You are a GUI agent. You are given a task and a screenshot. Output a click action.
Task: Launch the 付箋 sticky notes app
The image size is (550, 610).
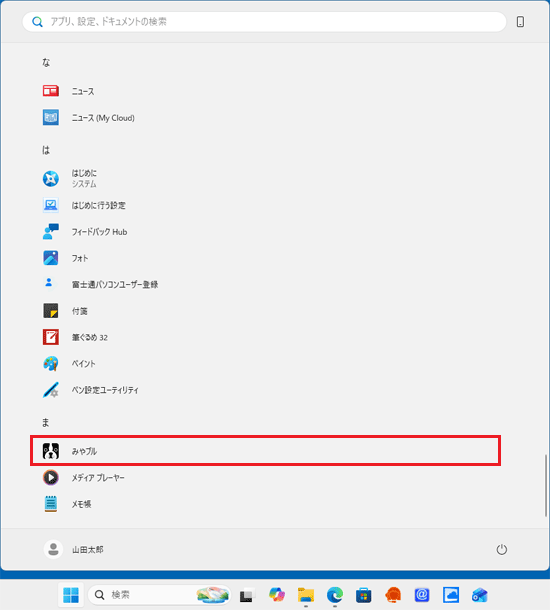coord(265,311)
